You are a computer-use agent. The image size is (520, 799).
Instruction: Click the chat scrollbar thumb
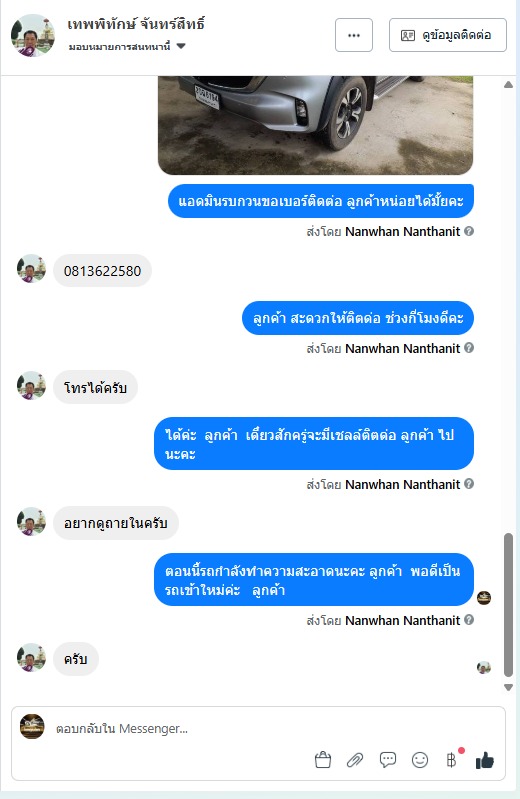click(x=508, y=604)
